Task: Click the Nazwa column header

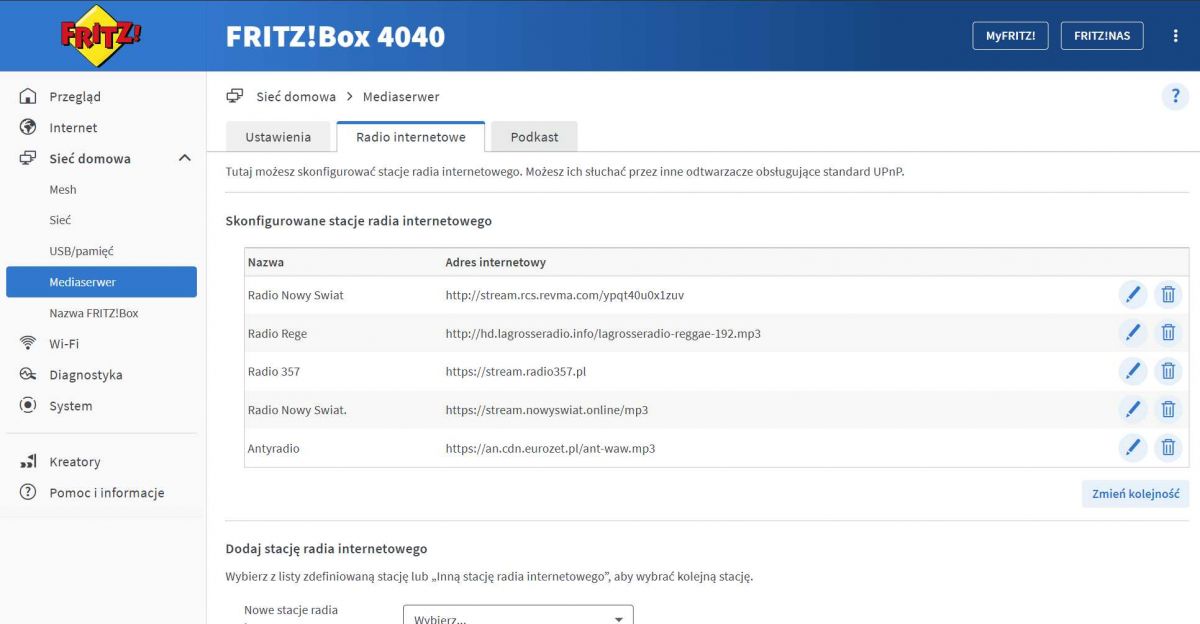Action: pos(266,262)
